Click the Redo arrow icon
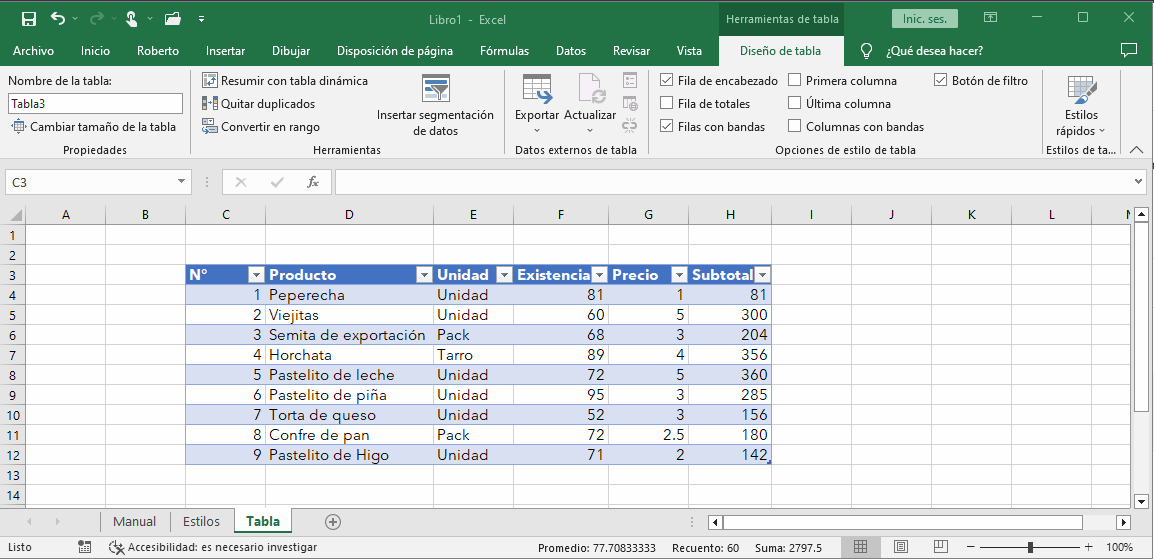This screenshot has height=559, width=1154. [x=97, y=18]
